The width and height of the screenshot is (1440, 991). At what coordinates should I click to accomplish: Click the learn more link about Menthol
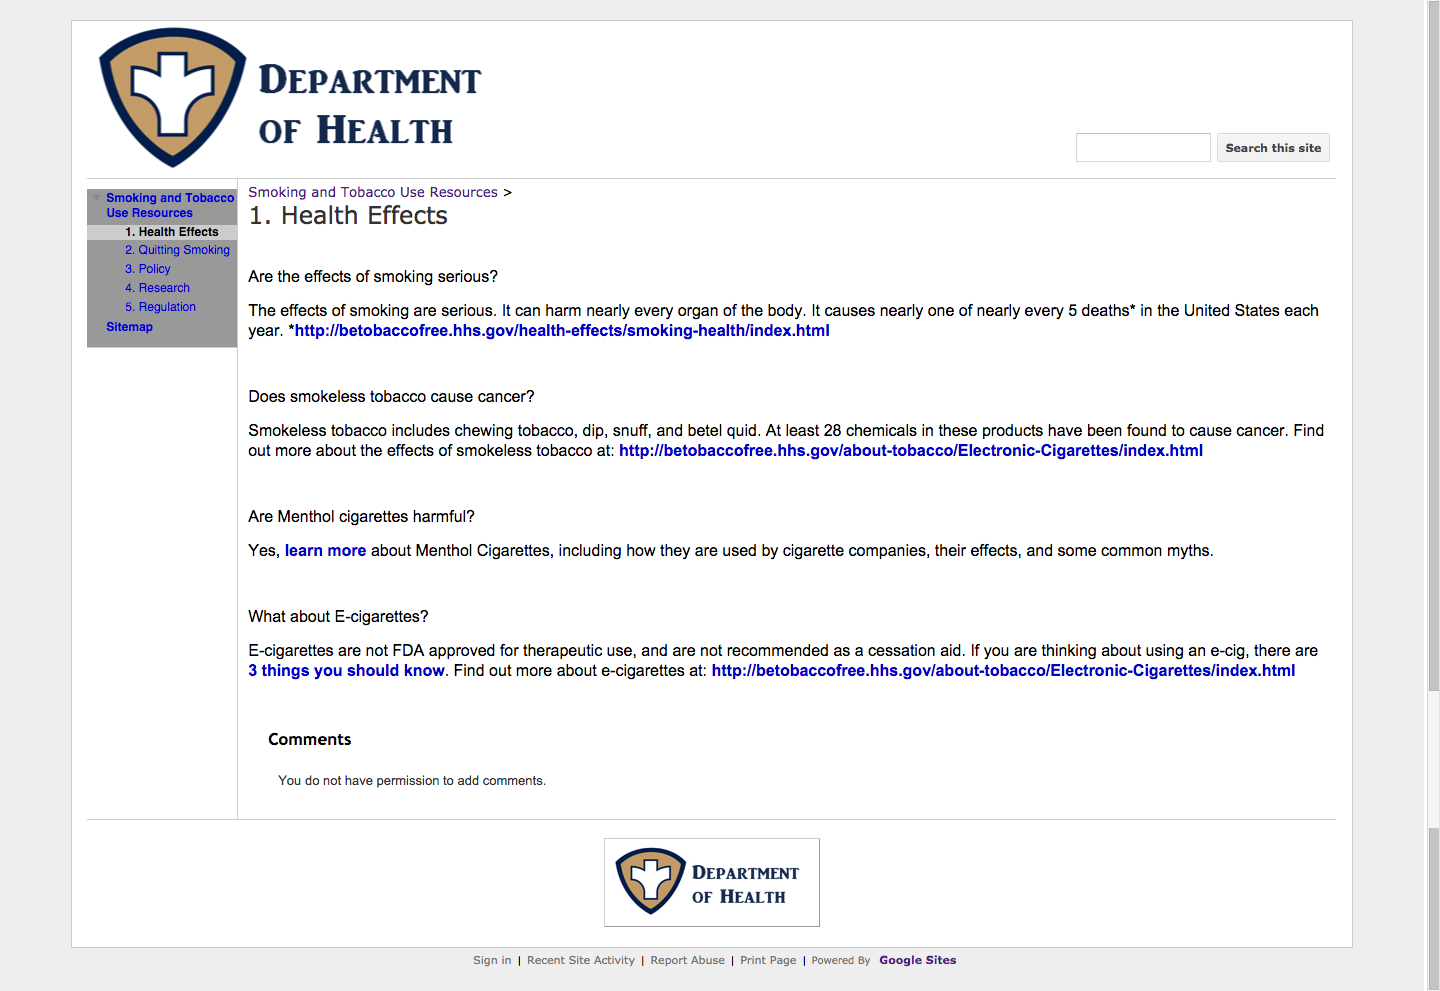coord(325,551)
